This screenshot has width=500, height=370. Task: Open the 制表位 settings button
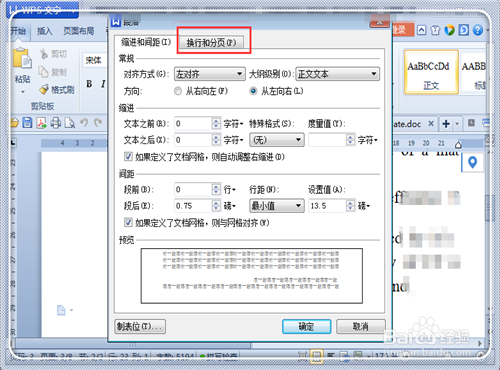(140, 326)
